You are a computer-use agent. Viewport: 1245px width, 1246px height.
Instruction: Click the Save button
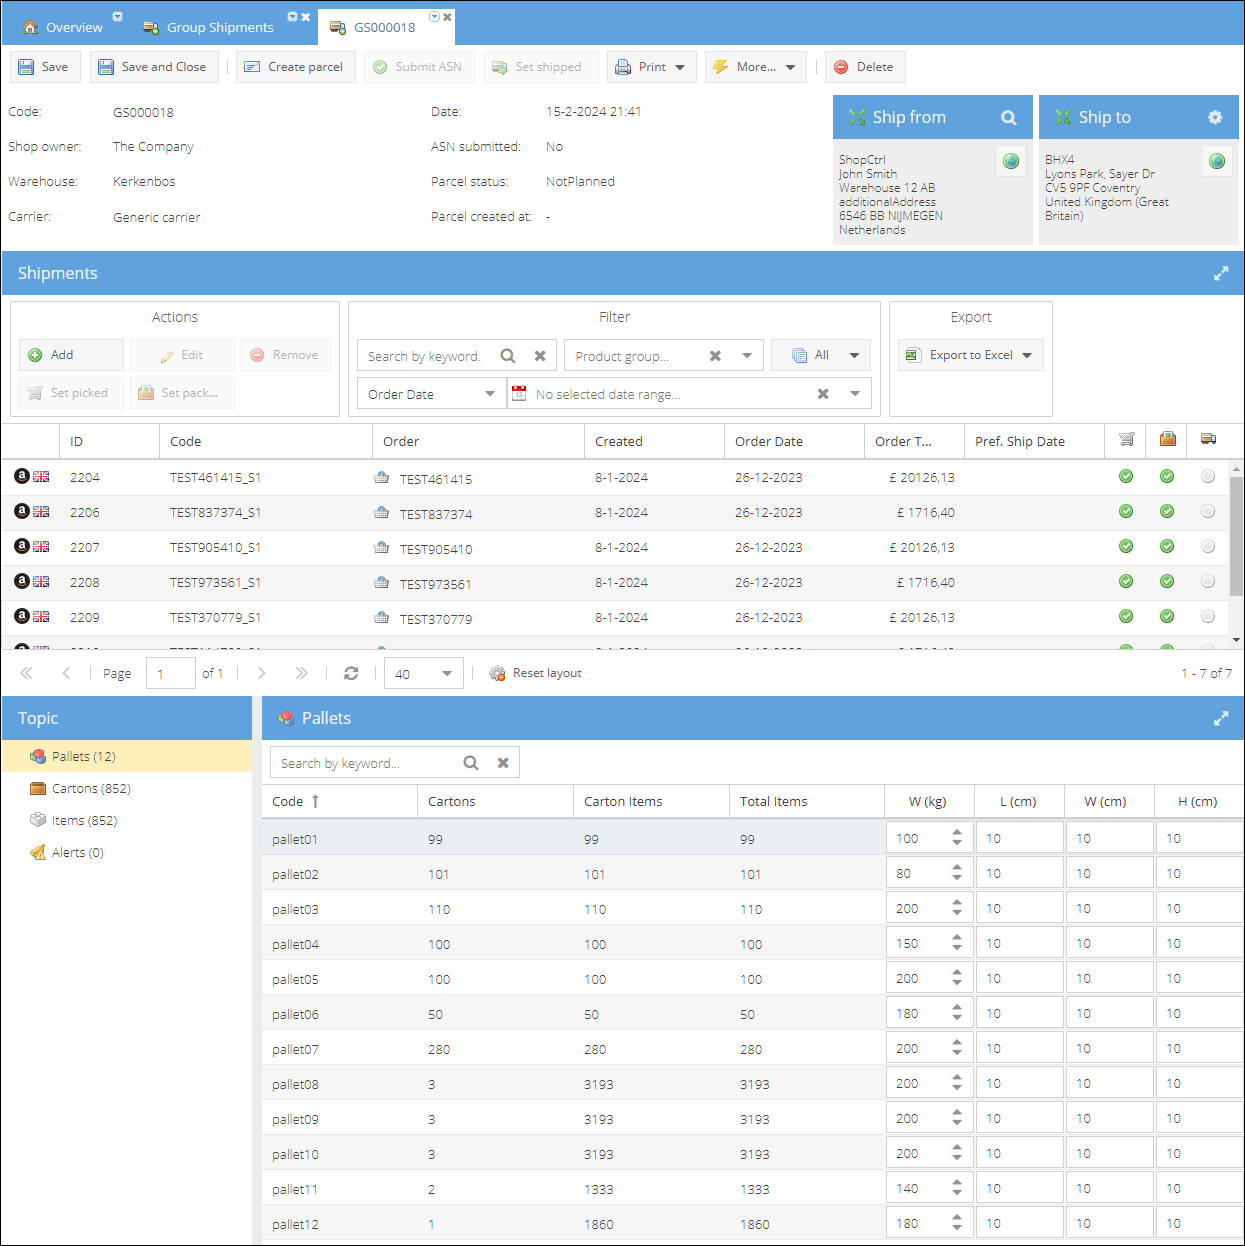pos(45,67)
